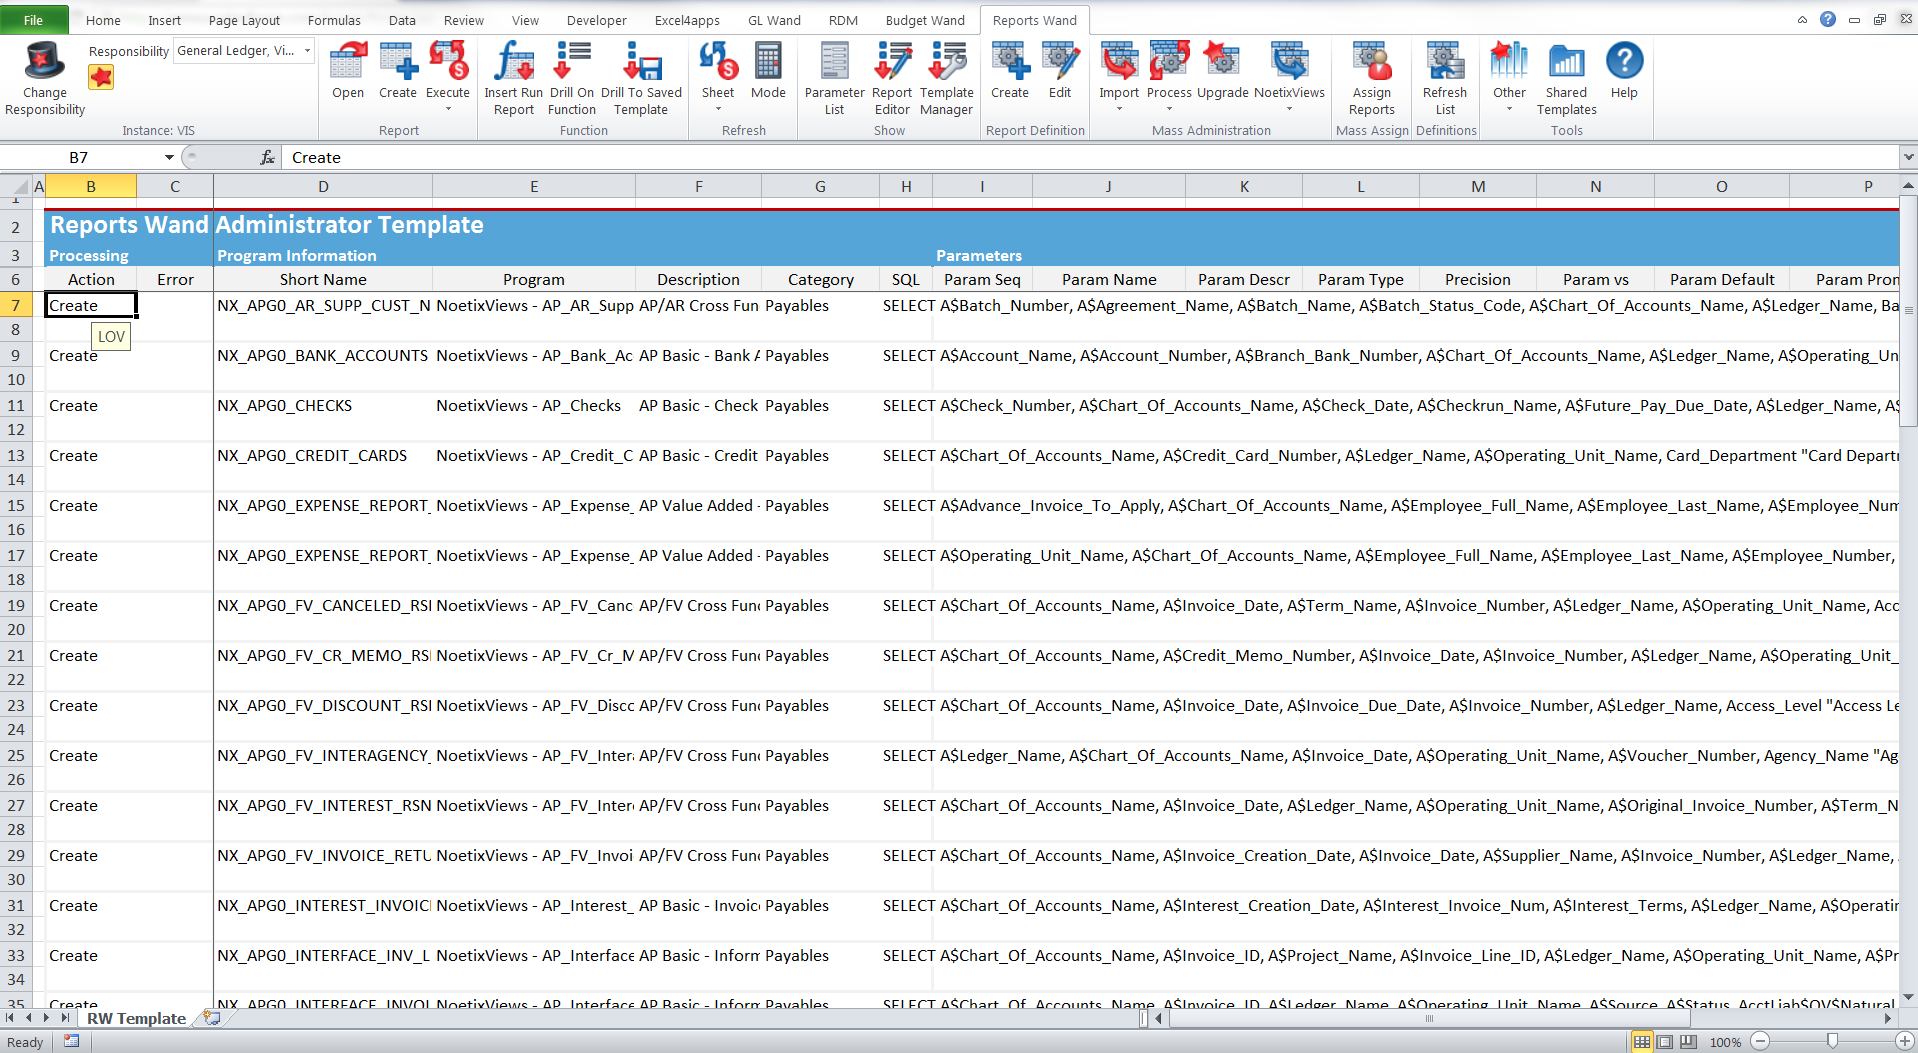Switch to Page Layout view in status bar

[x=1665, y=1042]
